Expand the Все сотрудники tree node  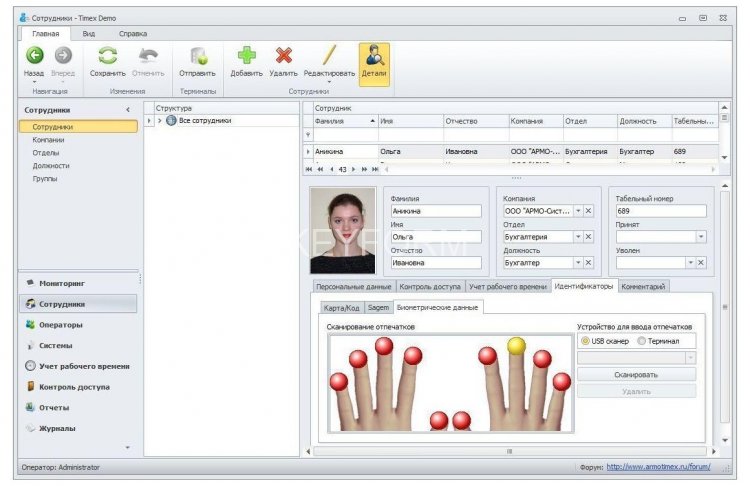coord(159,121)
